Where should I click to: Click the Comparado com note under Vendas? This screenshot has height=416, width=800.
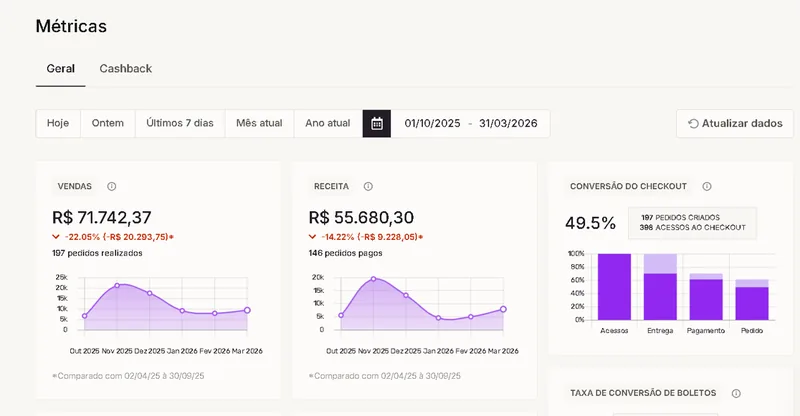pos(128,376)
